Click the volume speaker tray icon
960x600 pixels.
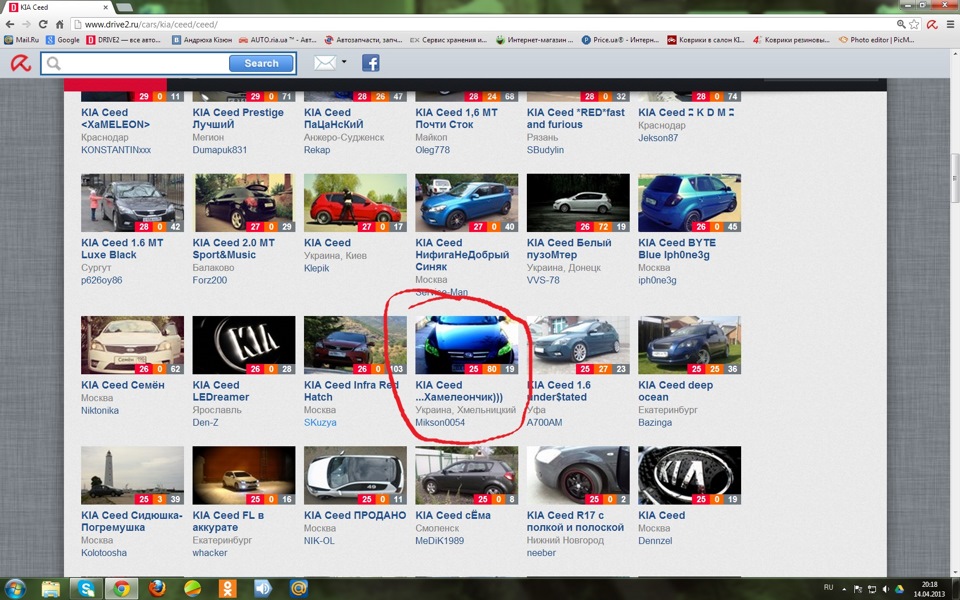(x=885, y=589)
